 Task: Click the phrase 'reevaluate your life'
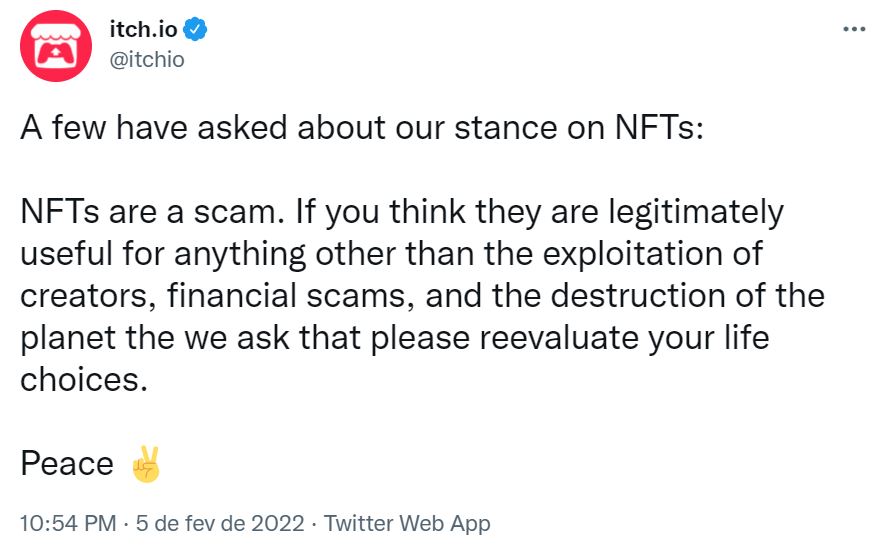[x=625, y=338]
